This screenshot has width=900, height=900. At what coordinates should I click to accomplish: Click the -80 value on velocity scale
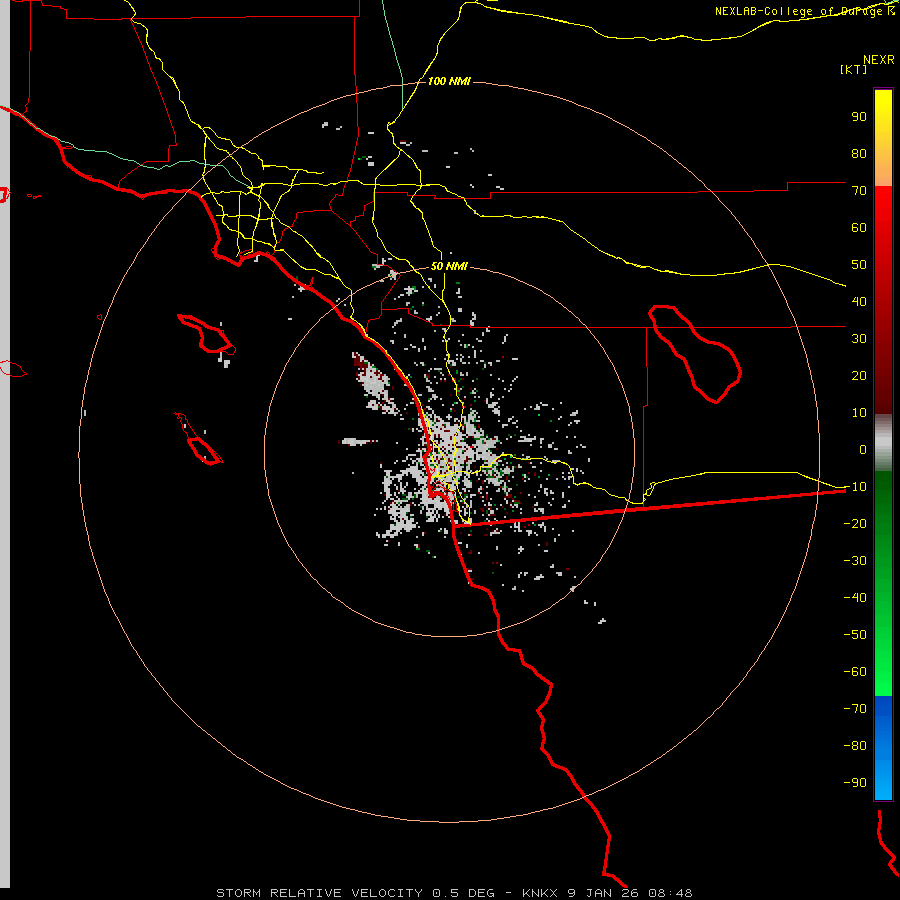coord(855,746)
